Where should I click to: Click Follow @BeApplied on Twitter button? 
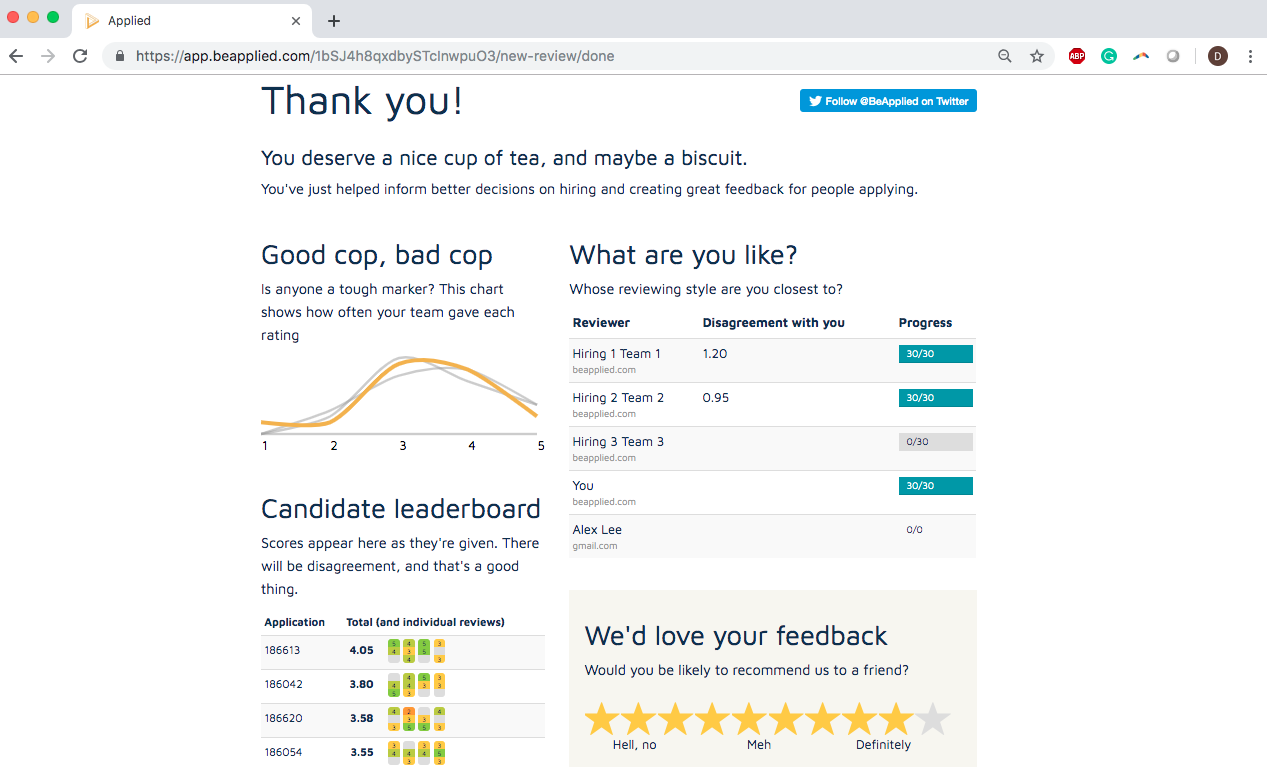(888, 101)
